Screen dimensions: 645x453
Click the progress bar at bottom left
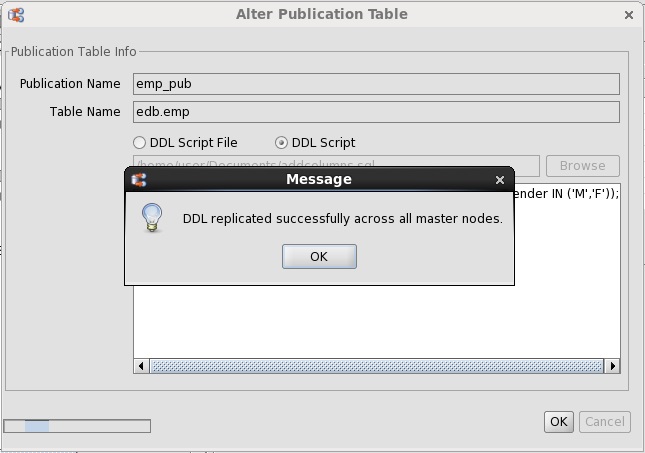pos(77,426)
